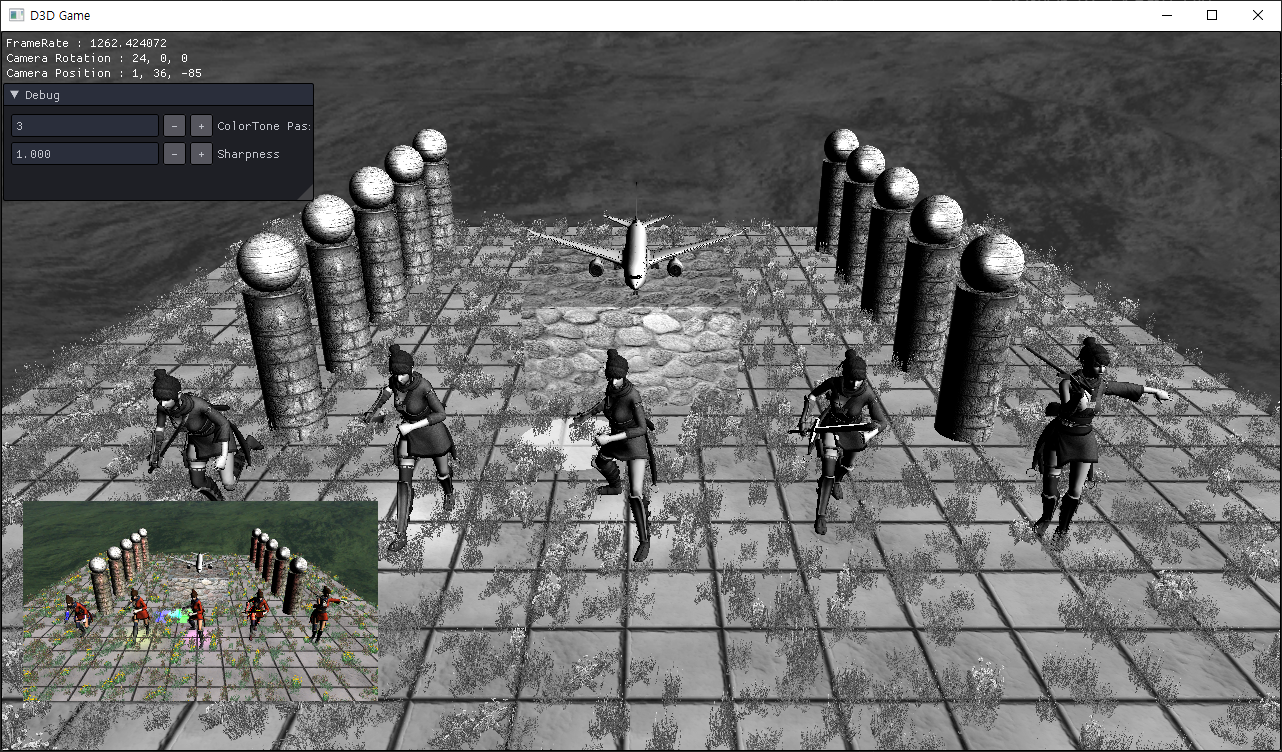Click the ColorTone Pass label
Screen dimensions: 1282x752
pos(264,126)
